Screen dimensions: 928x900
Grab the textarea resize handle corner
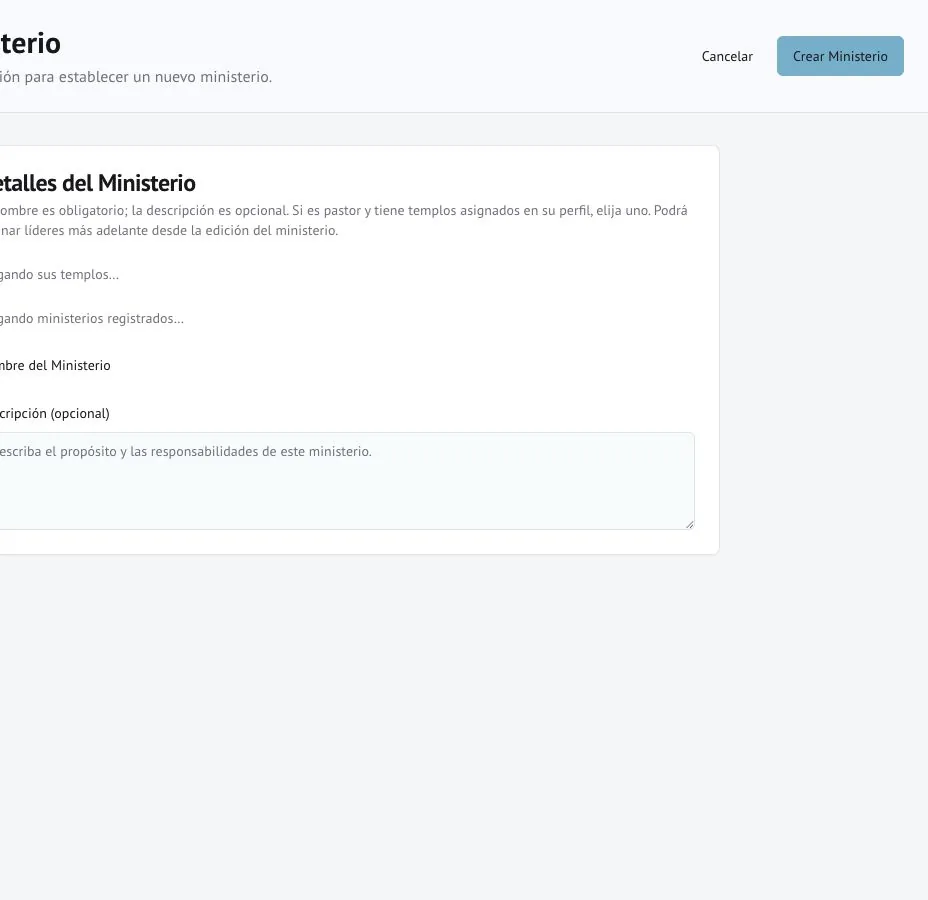tap(689, 524)
